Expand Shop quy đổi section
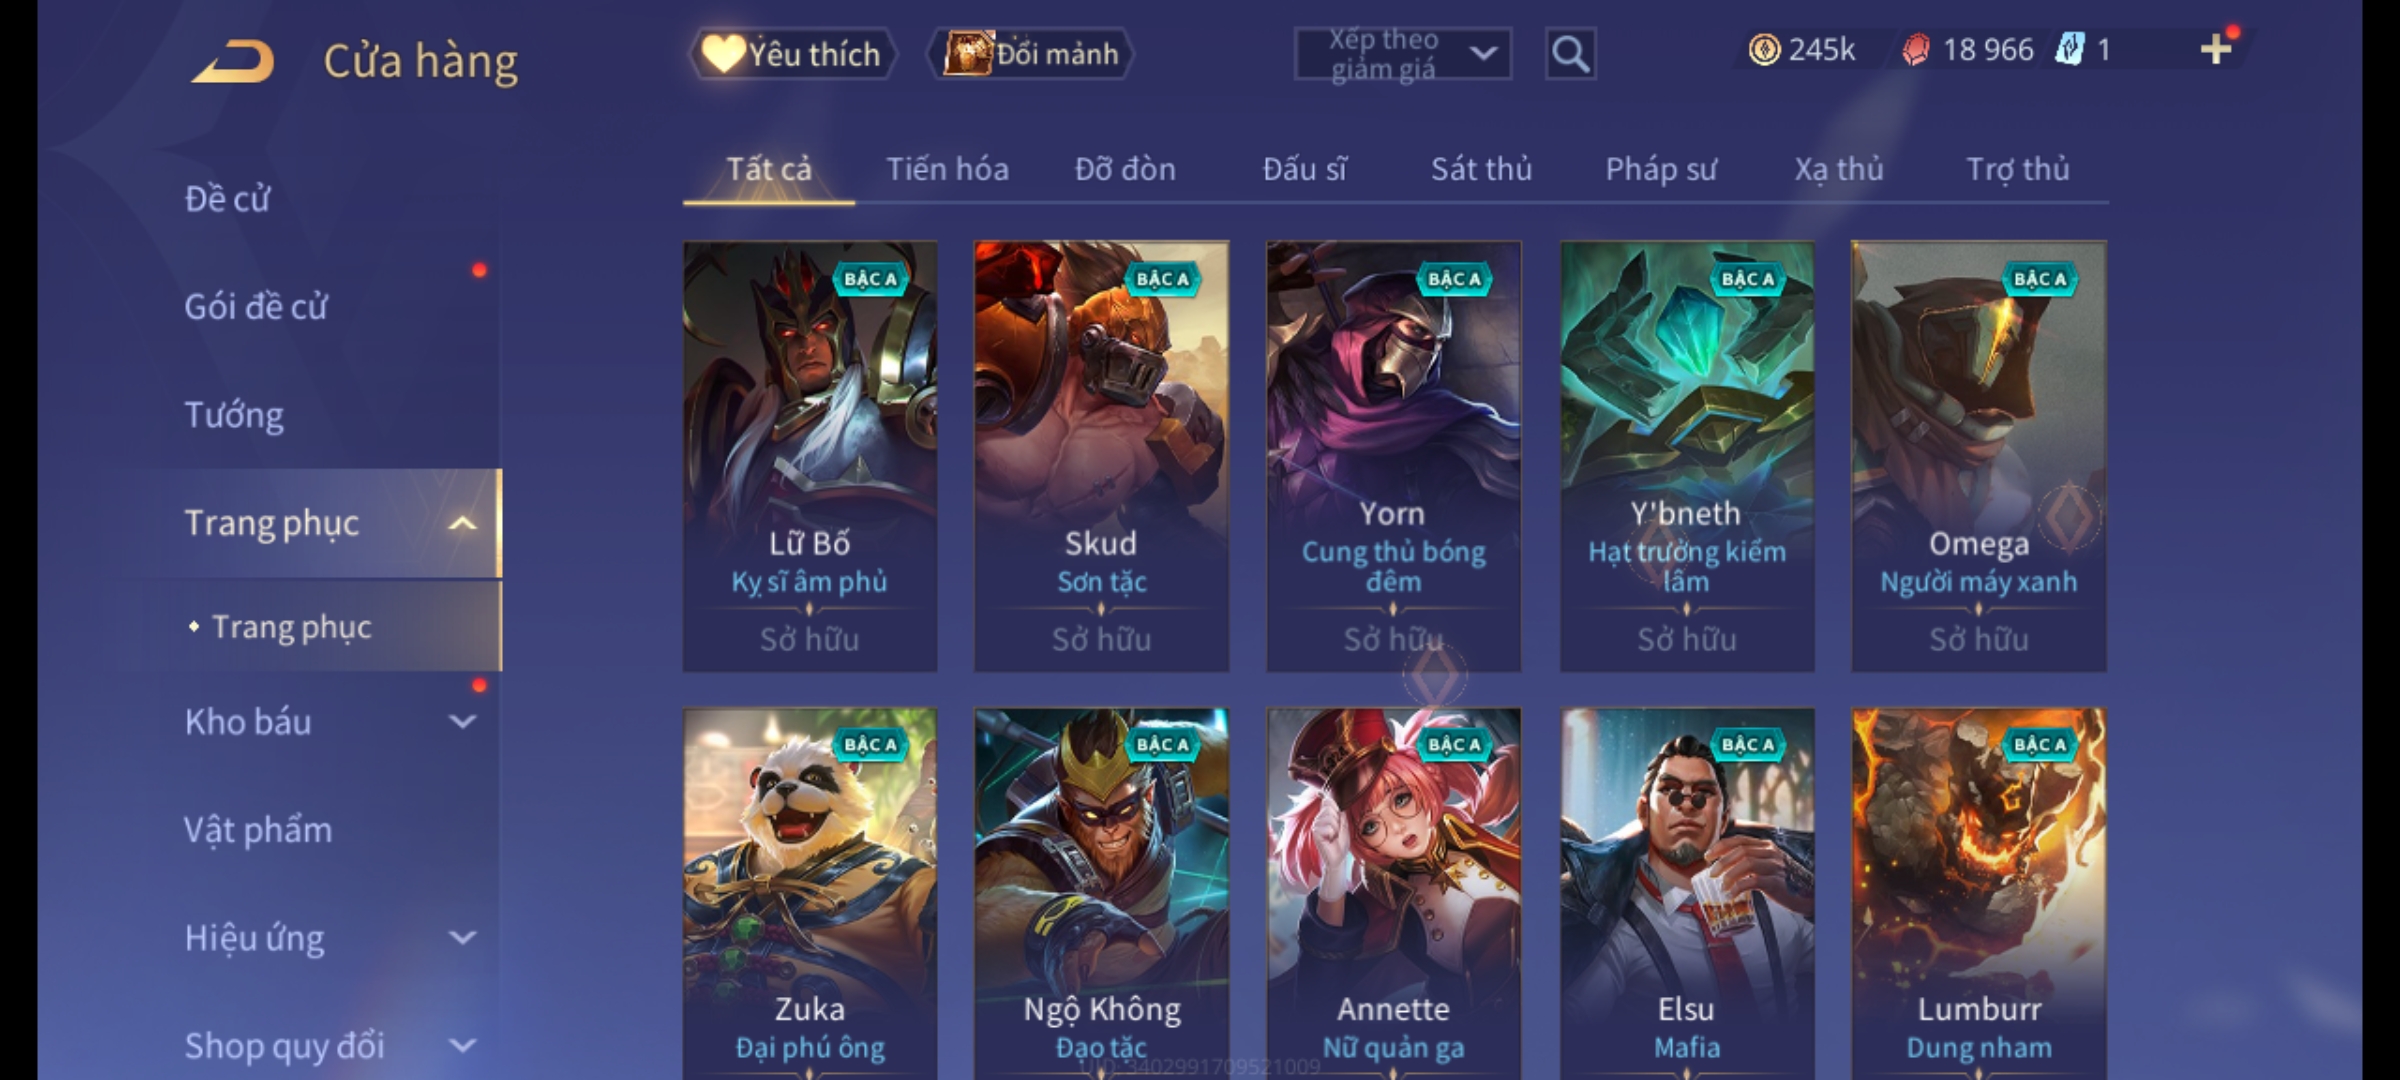 (x=462, y=1046)
